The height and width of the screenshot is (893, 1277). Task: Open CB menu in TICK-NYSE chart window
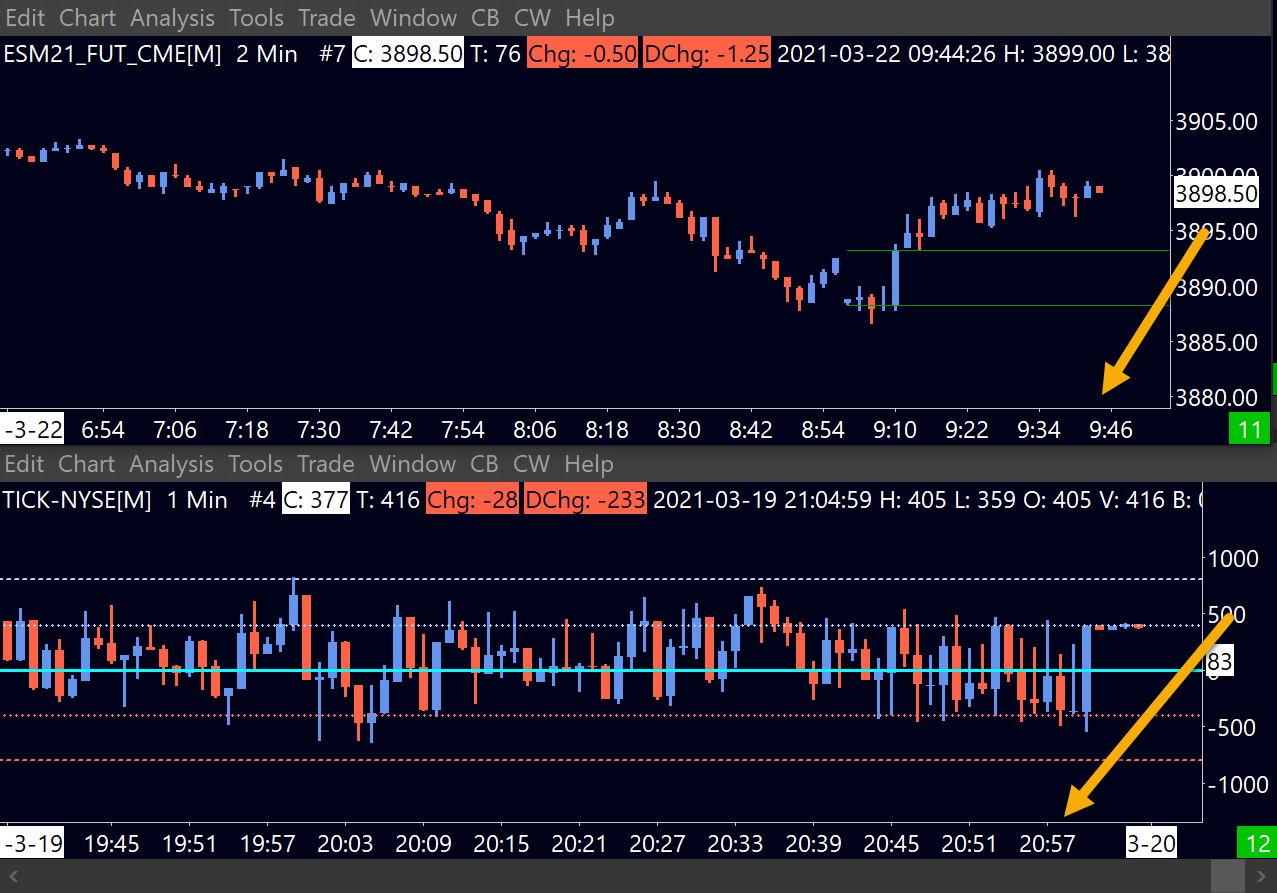pos(485,464)
